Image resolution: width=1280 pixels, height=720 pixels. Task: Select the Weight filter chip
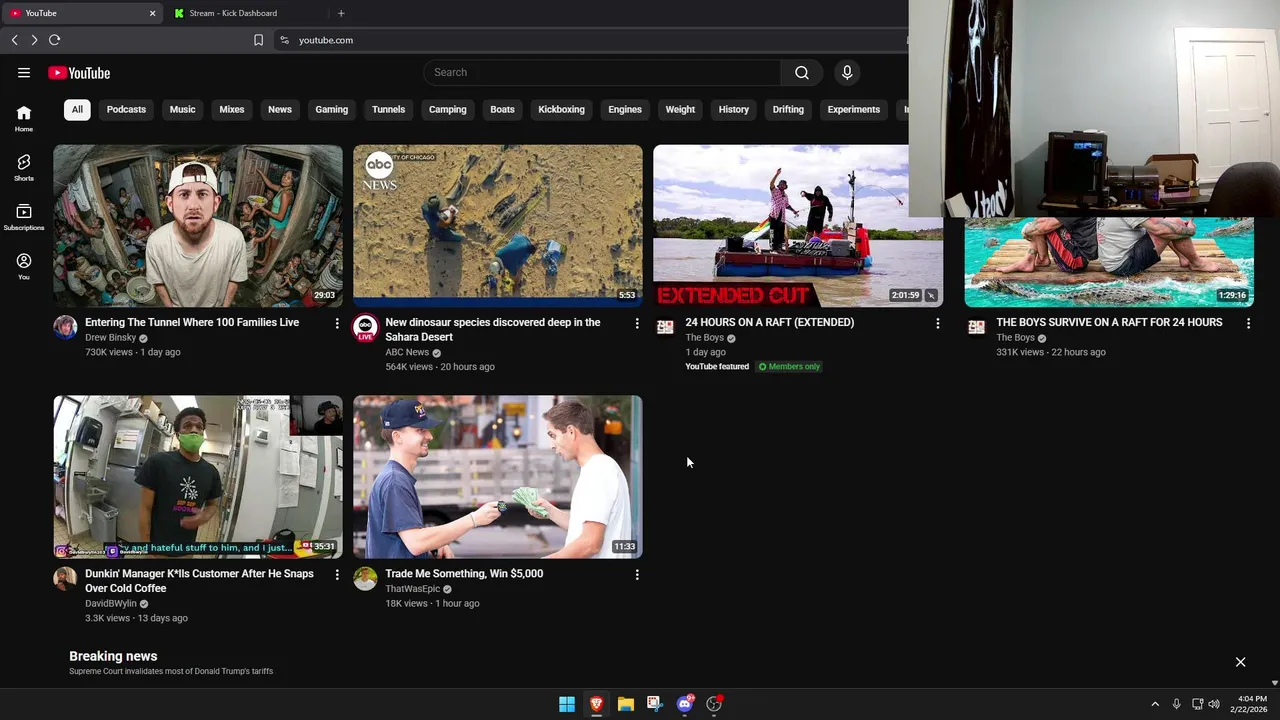[680, 109]
